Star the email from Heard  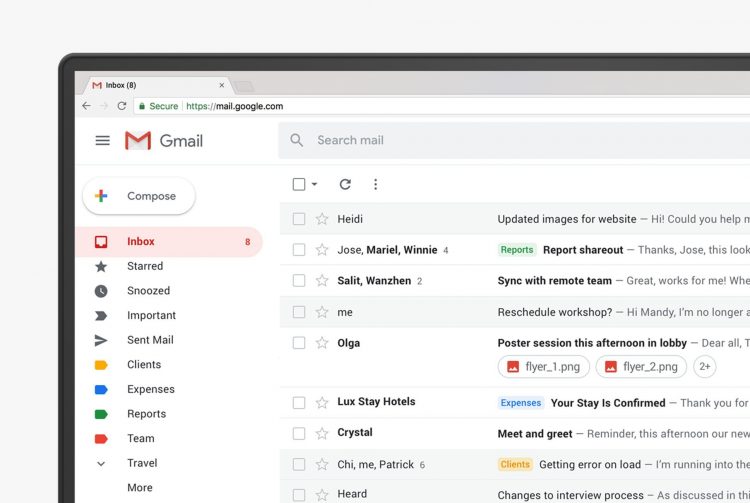[322, 495]
